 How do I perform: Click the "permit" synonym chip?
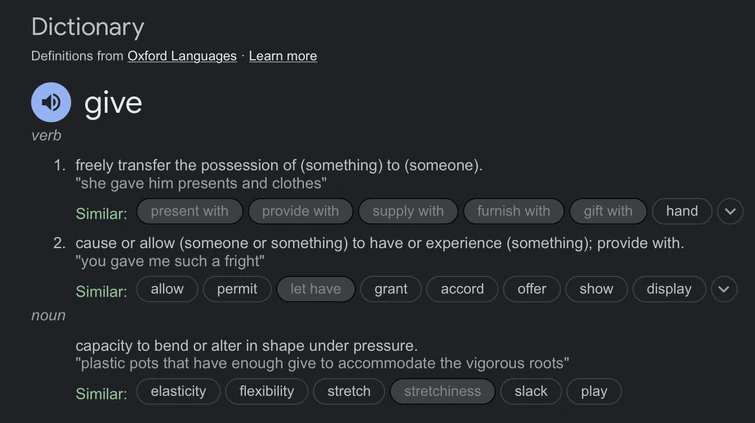point(237,289)
